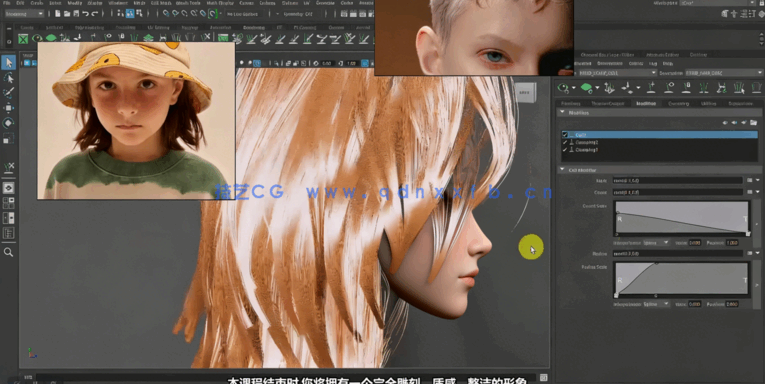The height and width of the screenshot is (384, 765).
Task: Click the open scene folder icon
Action: [67, 14]
